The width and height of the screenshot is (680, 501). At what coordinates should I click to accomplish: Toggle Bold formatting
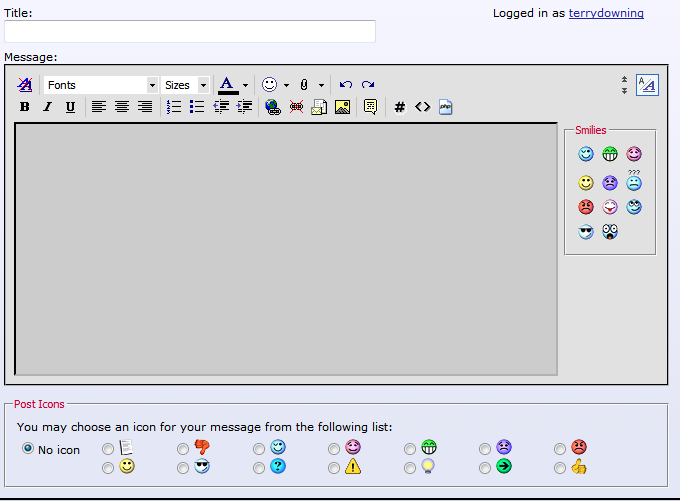tap(25, 107)
